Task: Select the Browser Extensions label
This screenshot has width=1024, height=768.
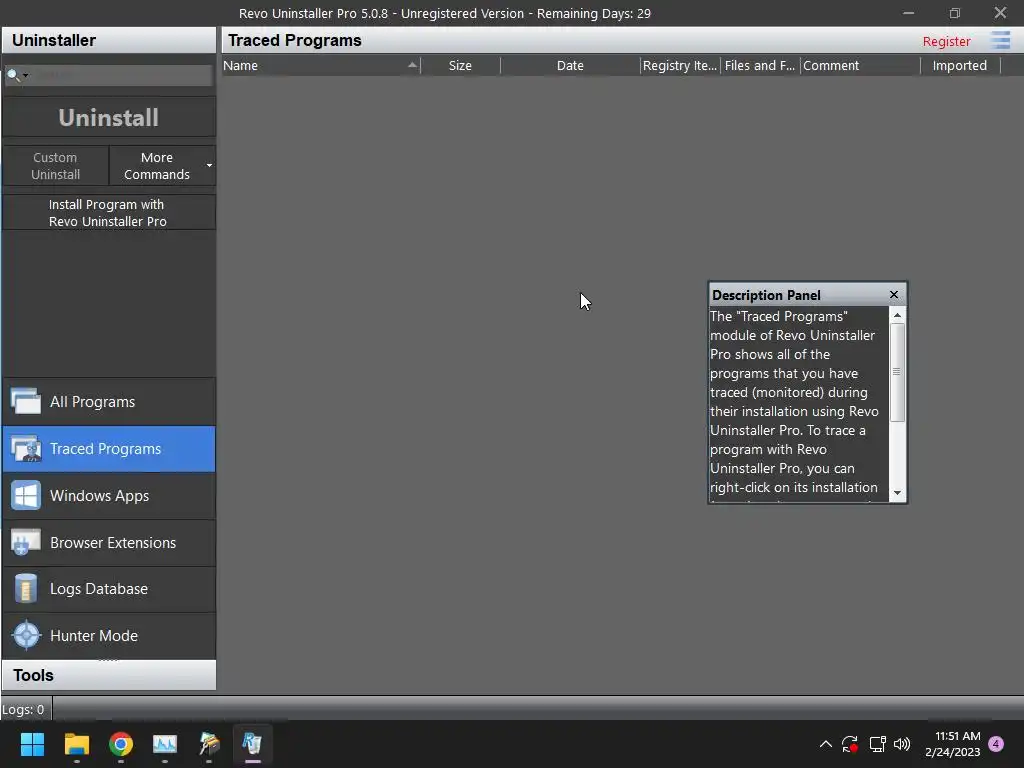Action: click(x=113, y=543)
